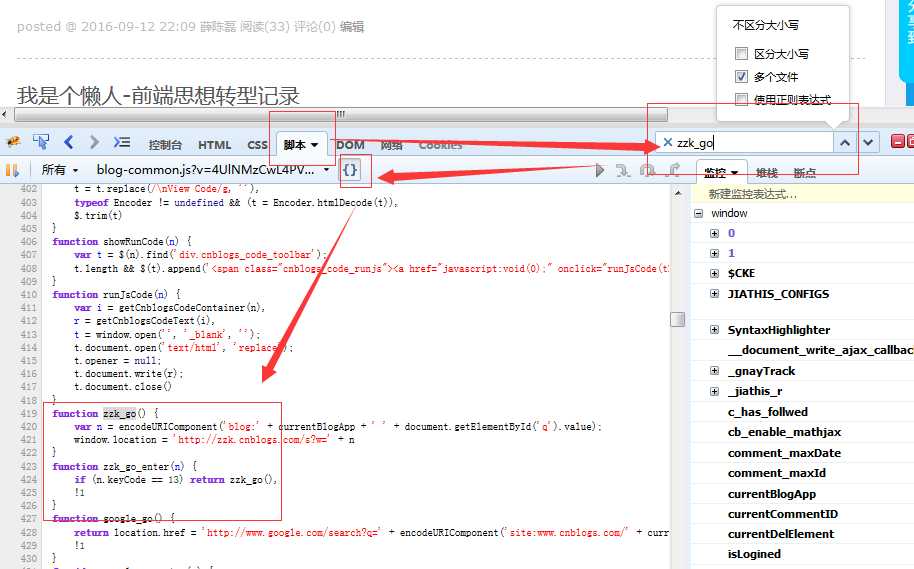The height and width of the screenshot is (569, 914).
Task: Click the pause-on-break icon
Action: pyautogui.click(x=12, y=170)
